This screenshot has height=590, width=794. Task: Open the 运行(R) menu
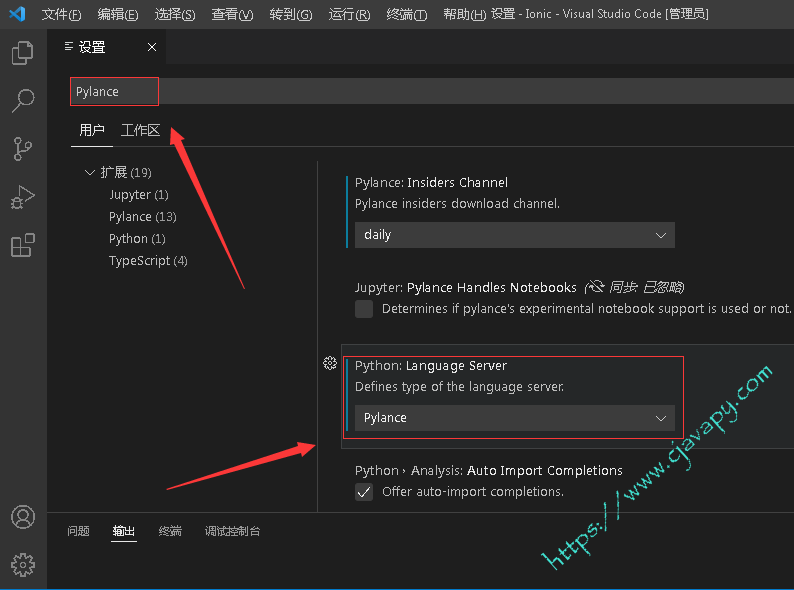pos(349,14)
